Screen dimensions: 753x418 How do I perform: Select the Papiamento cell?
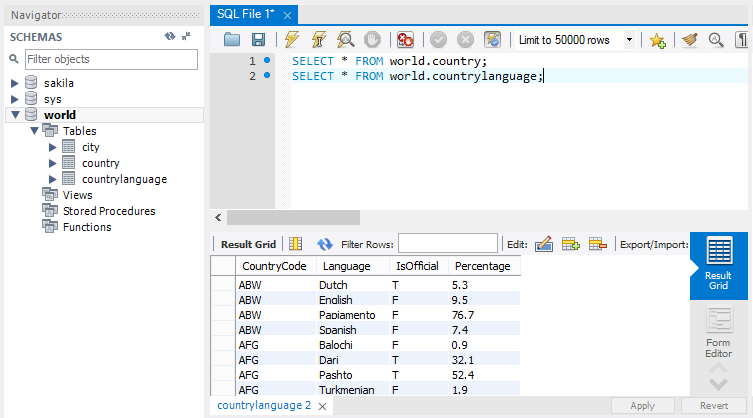coord(352,315)
